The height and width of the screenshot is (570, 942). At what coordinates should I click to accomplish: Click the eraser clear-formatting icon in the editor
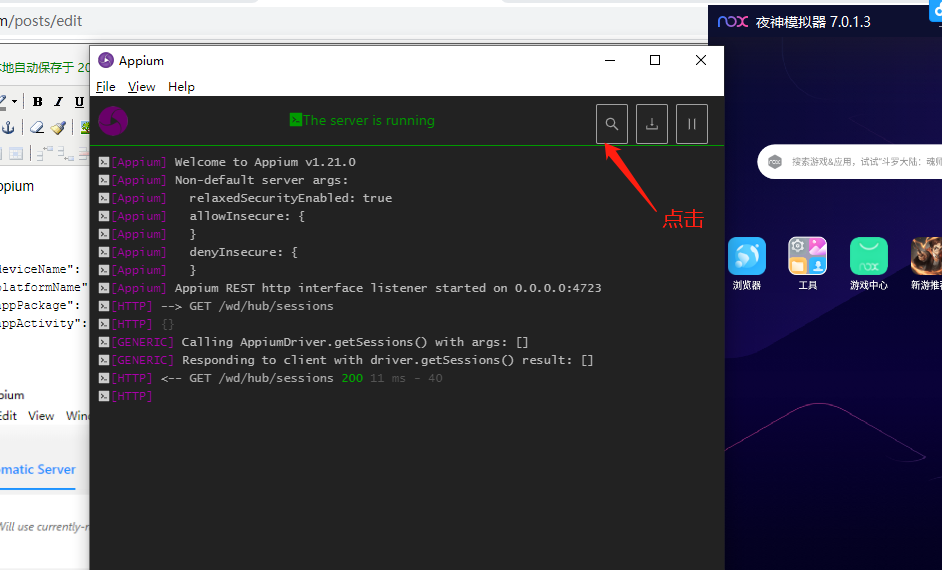37,127
